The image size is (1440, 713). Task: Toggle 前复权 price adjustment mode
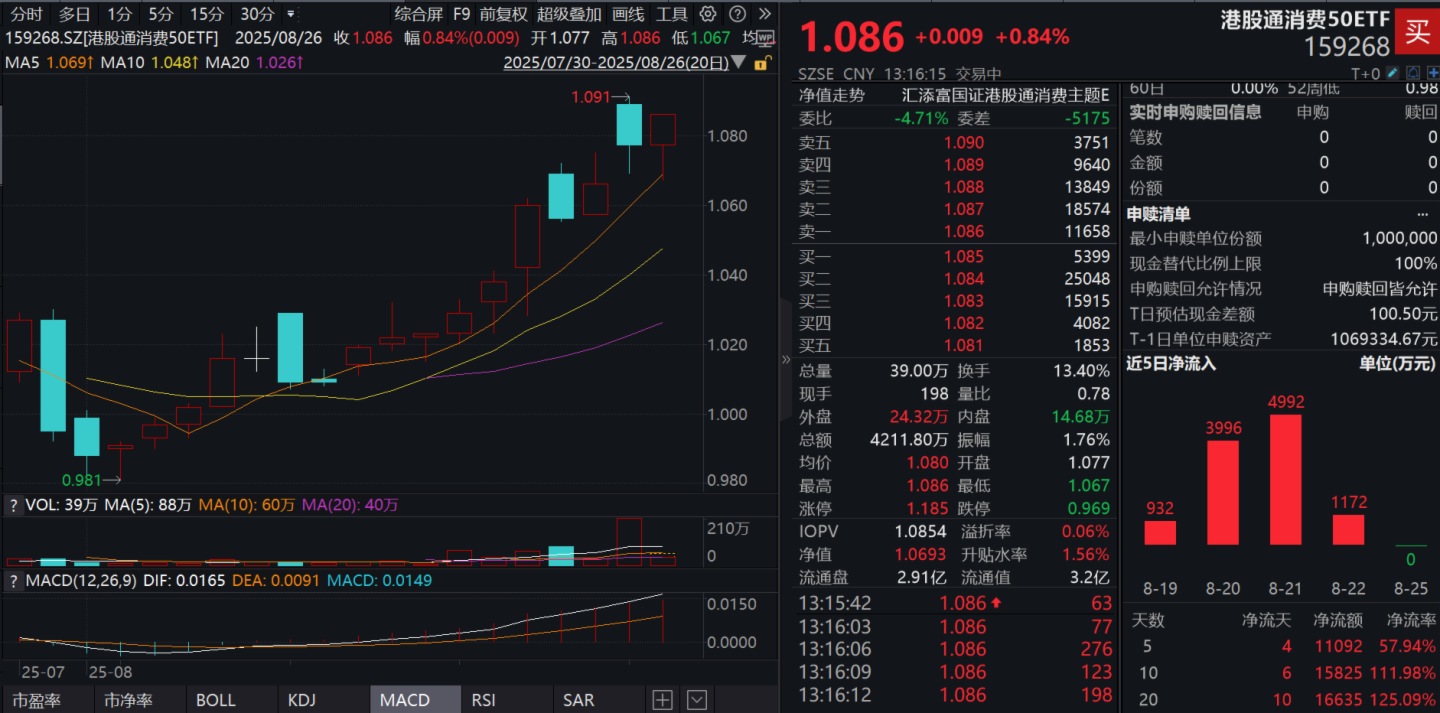pyautogui.click(x=503, y=14)
